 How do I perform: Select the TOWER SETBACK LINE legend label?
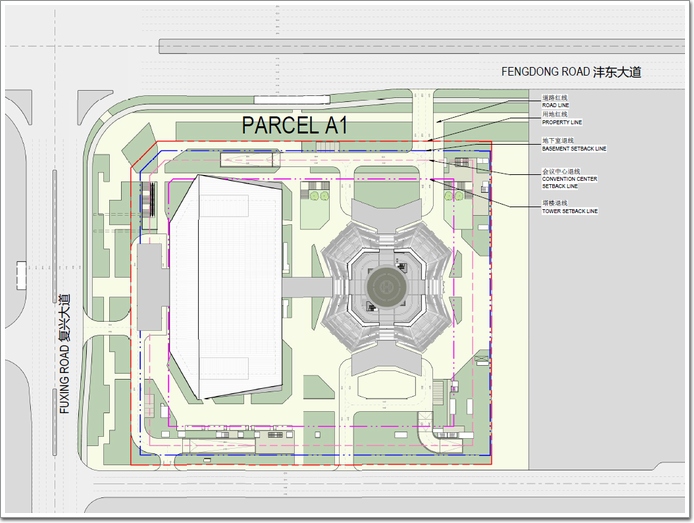click(569, 211)
